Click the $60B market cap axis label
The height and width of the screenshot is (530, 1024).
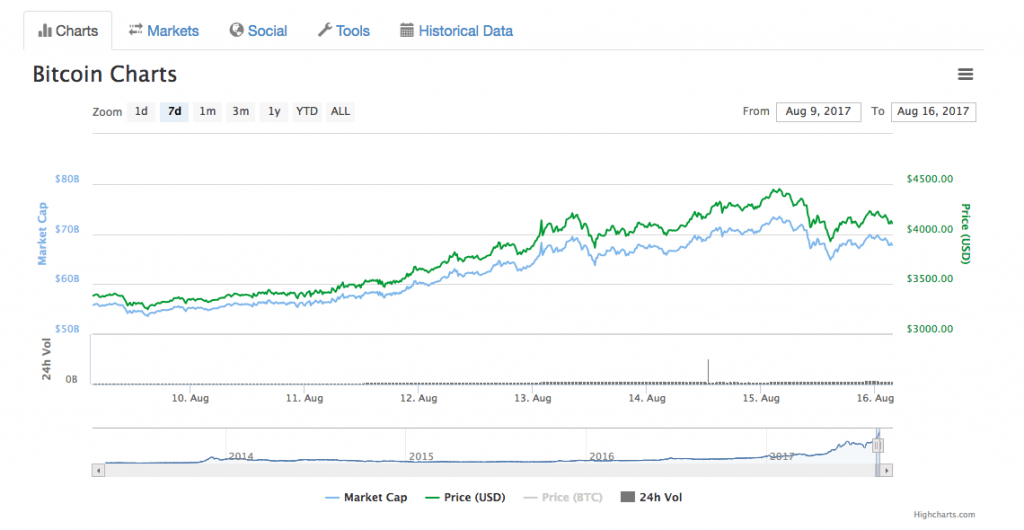pos(67,279)
